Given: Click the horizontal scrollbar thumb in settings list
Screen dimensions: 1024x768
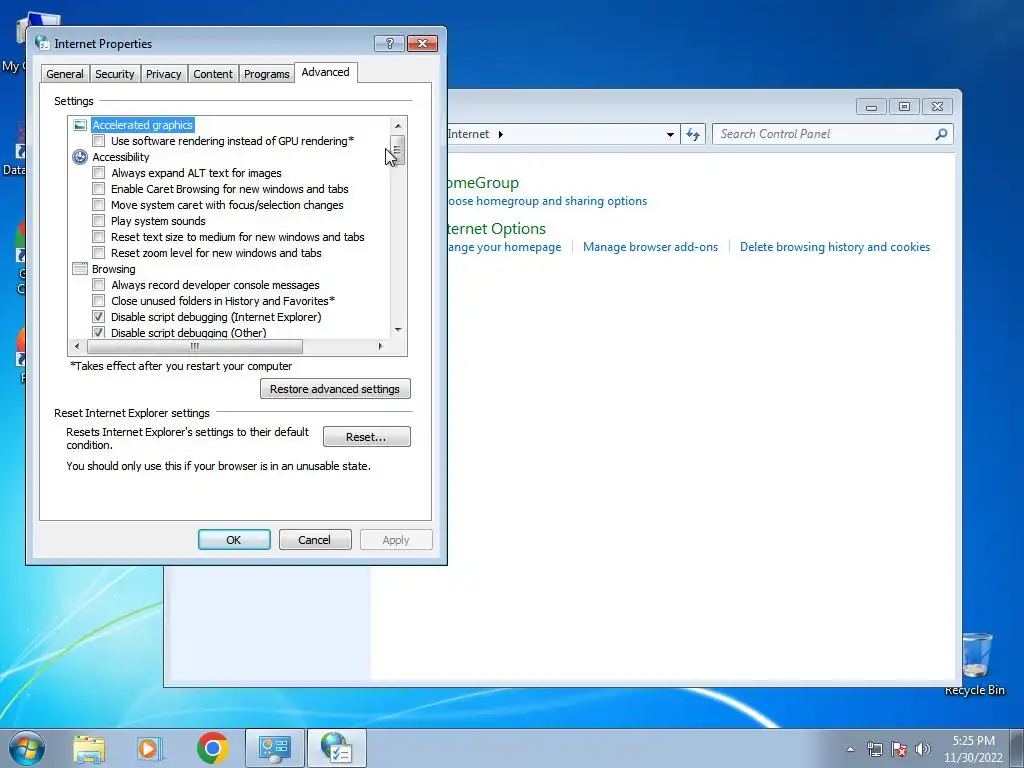Looking at the screenshot, I should coord(195,346).
